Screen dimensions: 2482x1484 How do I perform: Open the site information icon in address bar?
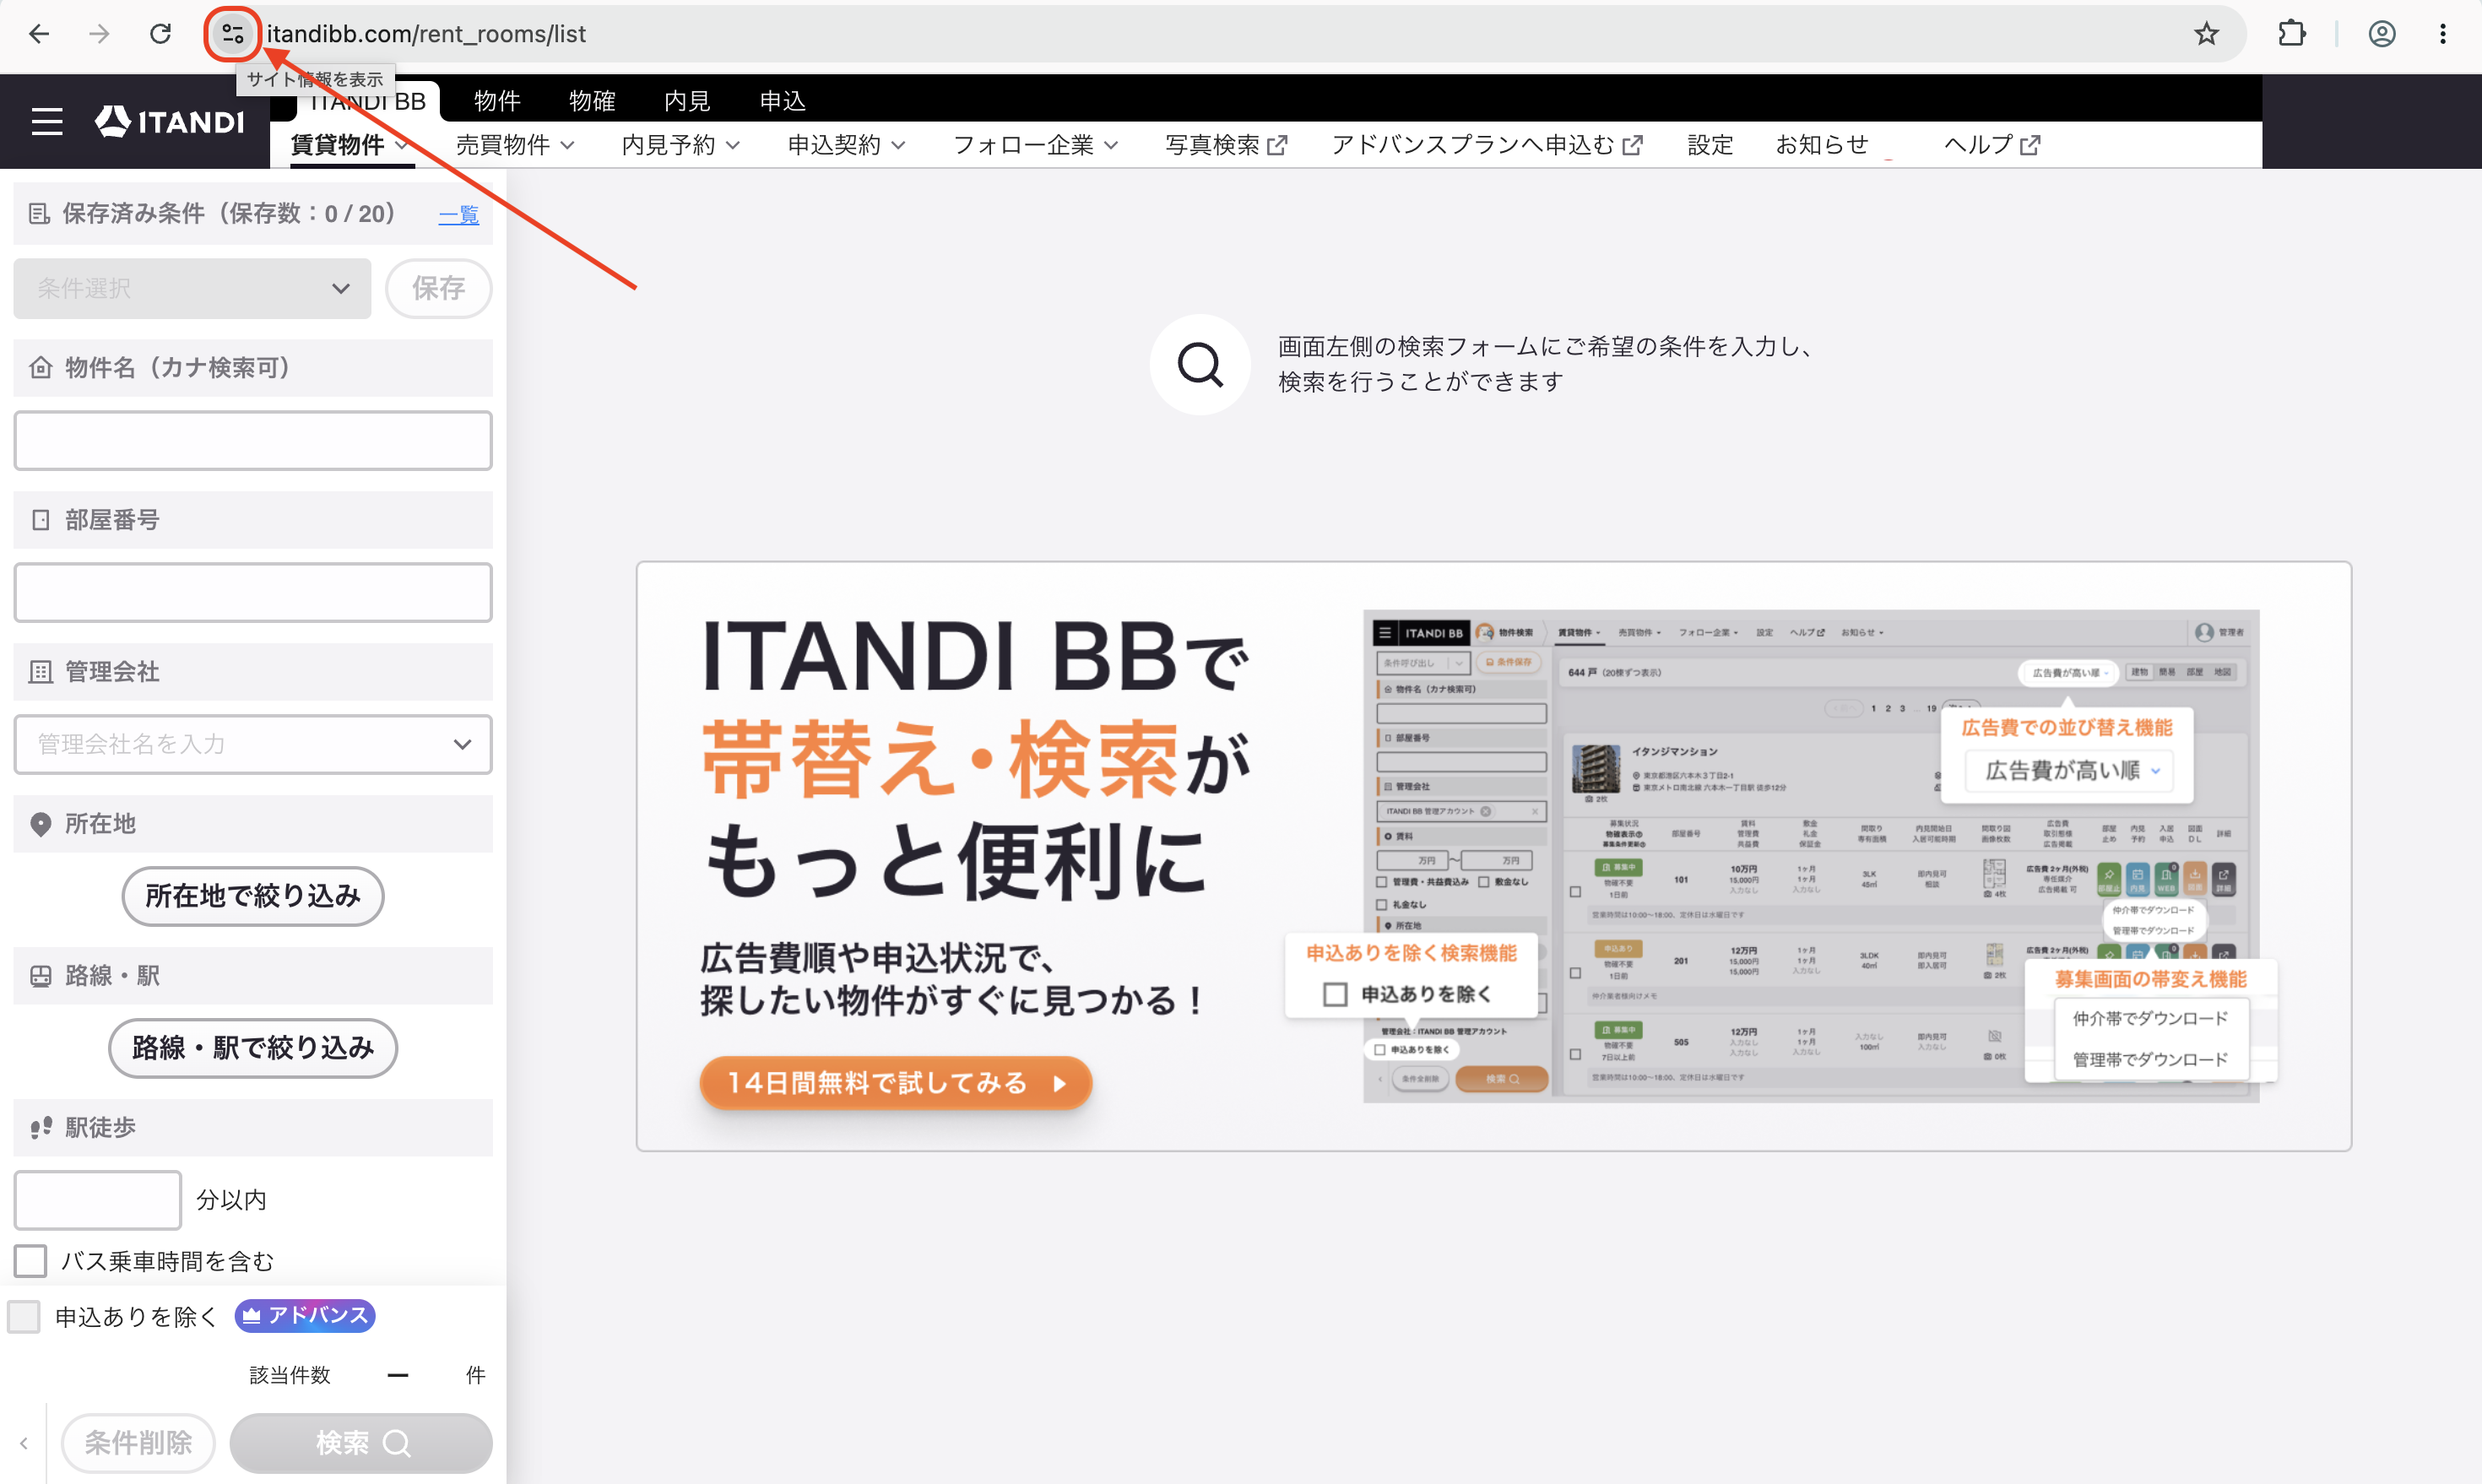(233, 34)
